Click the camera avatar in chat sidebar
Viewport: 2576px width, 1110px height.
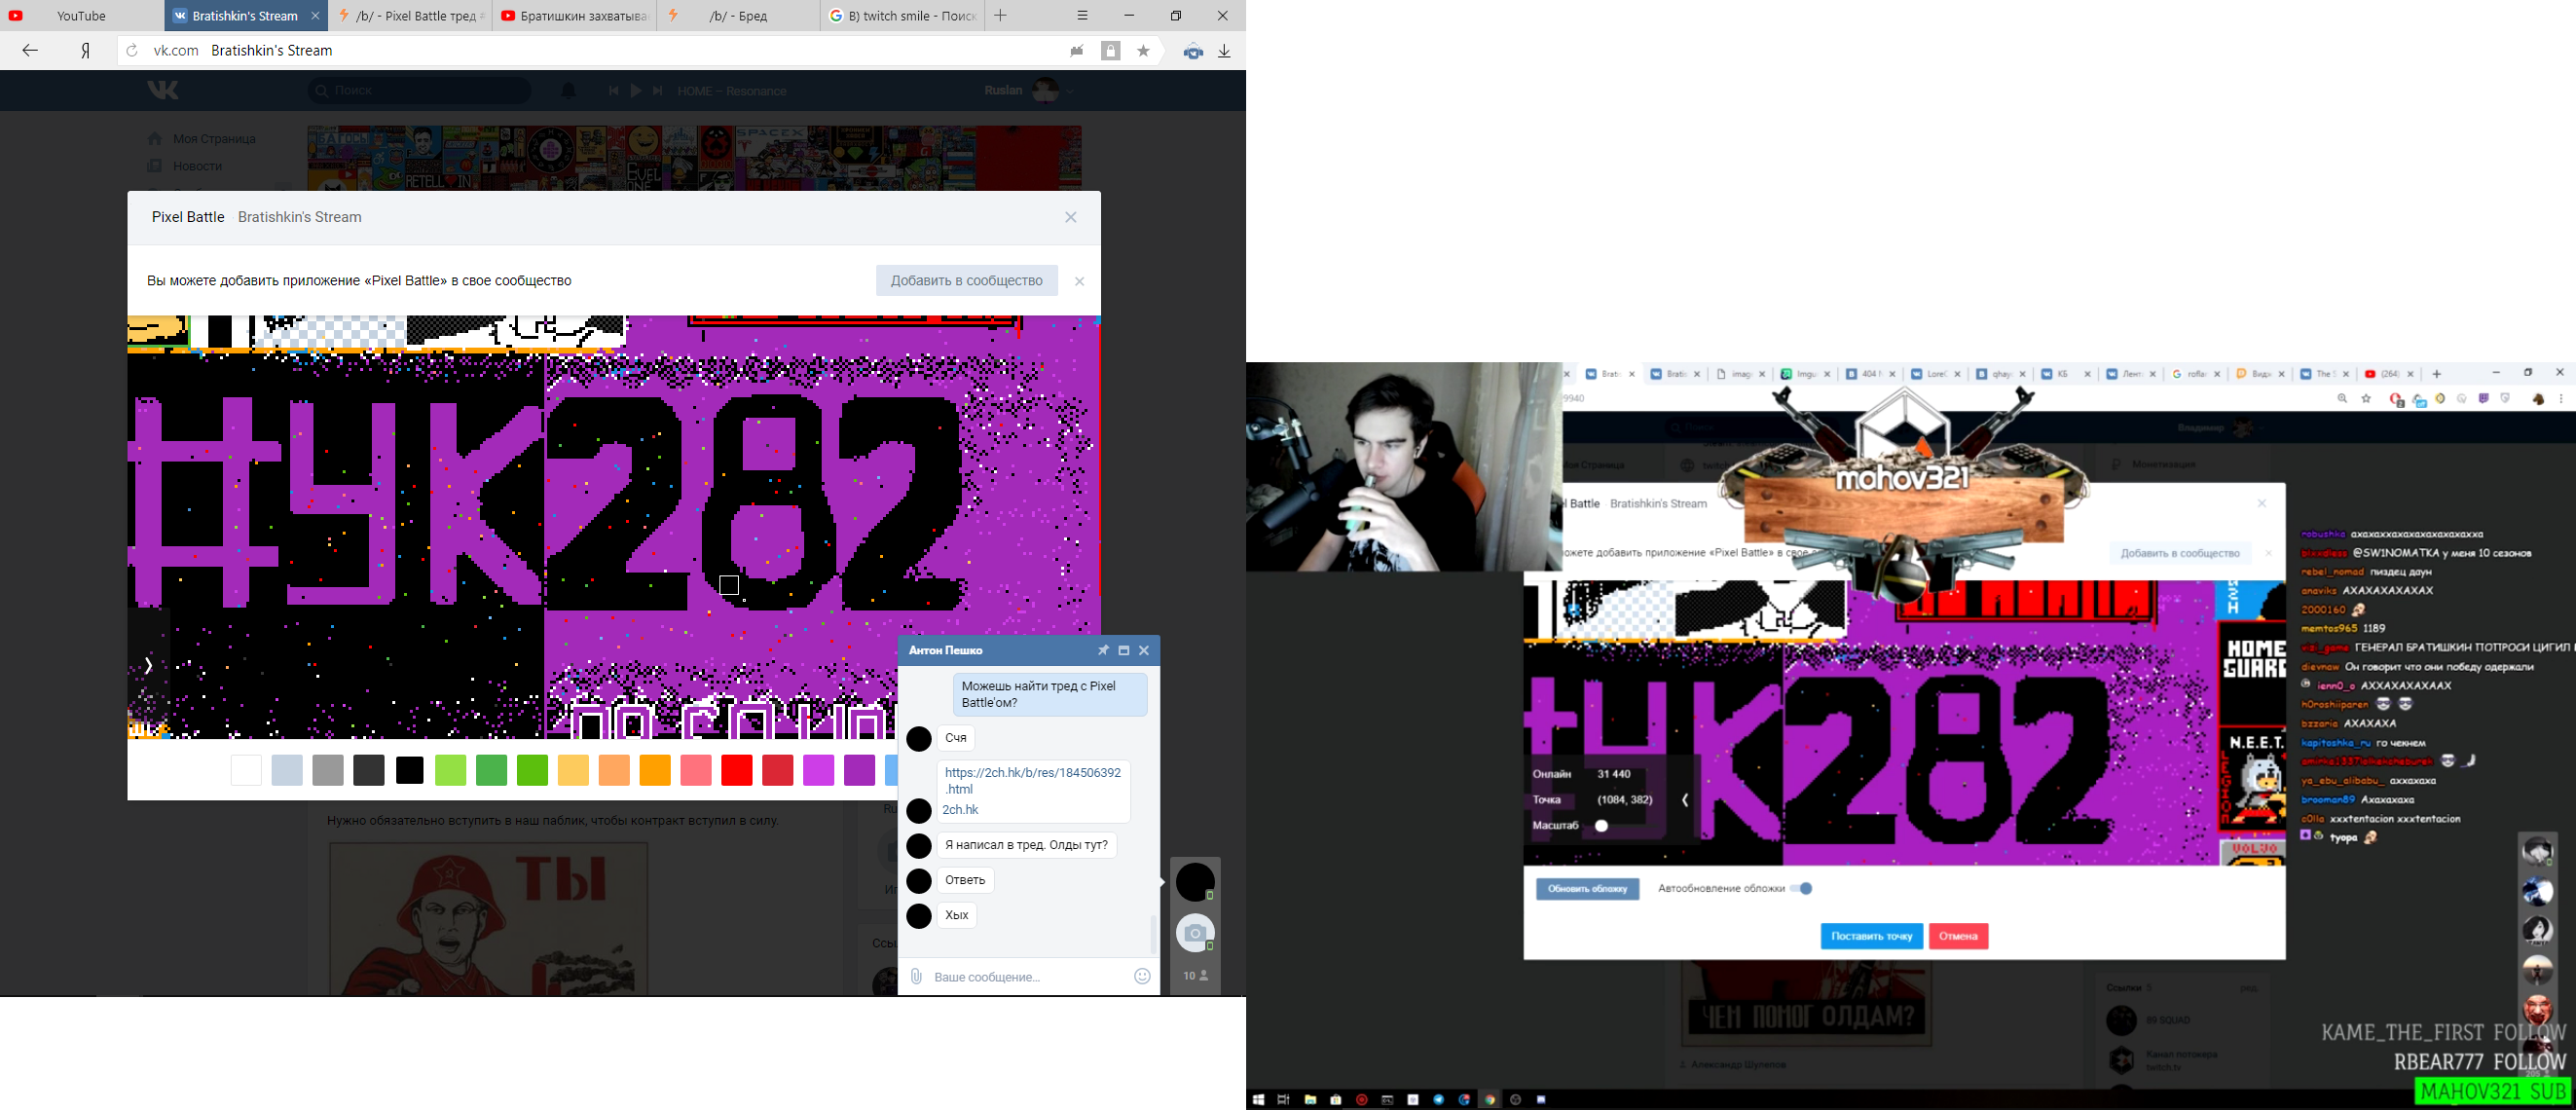[x=1195, y=933]
